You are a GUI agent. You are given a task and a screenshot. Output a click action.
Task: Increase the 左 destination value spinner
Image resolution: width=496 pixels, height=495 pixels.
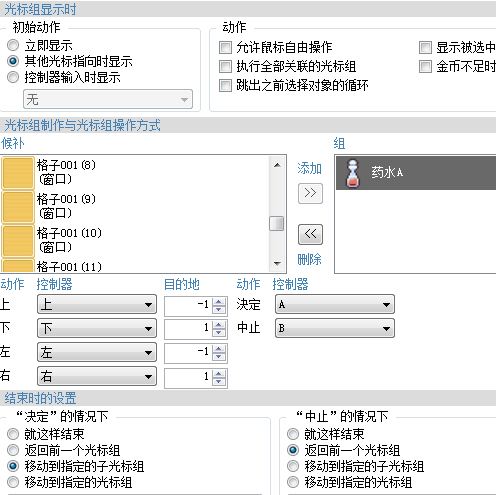point(219,349)
